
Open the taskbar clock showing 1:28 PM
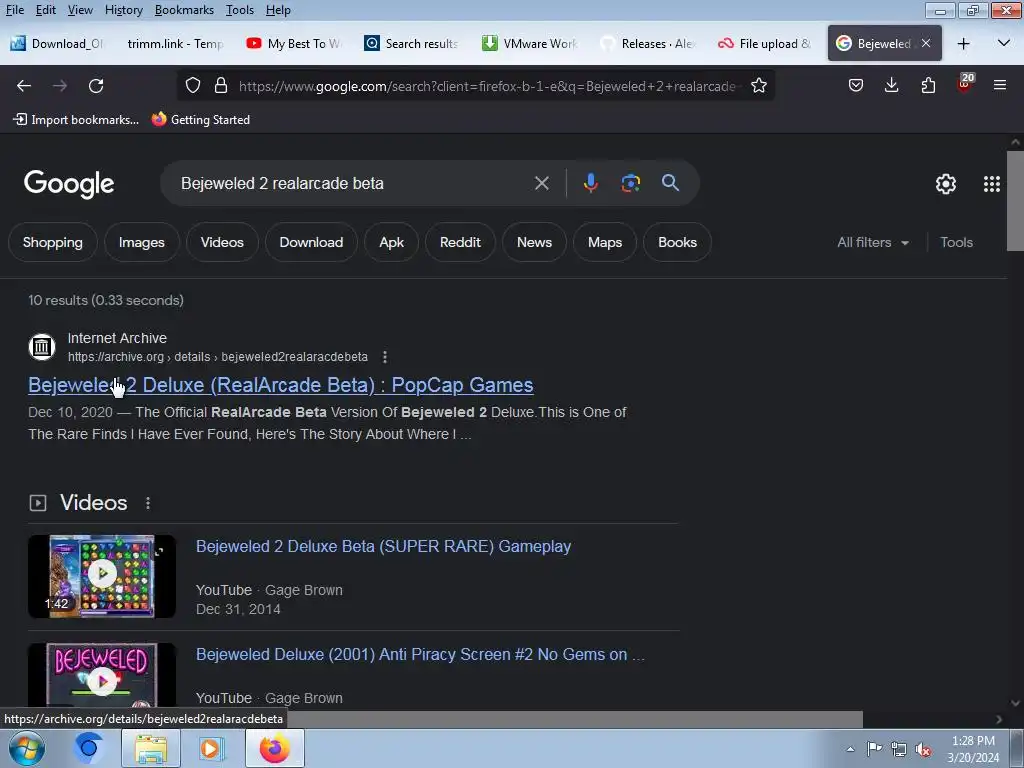point(973,749)
